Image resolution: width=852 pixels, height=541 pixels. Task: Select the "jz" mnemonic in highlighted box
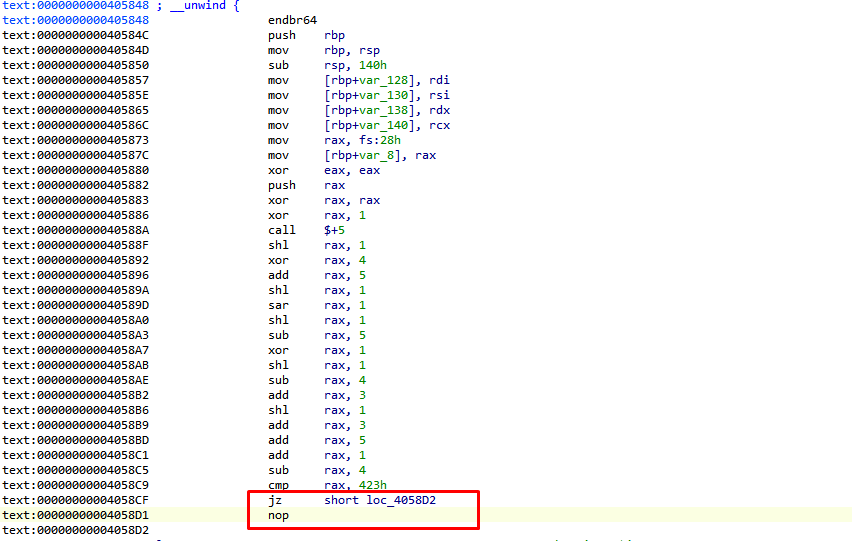(x=275, y=500)
